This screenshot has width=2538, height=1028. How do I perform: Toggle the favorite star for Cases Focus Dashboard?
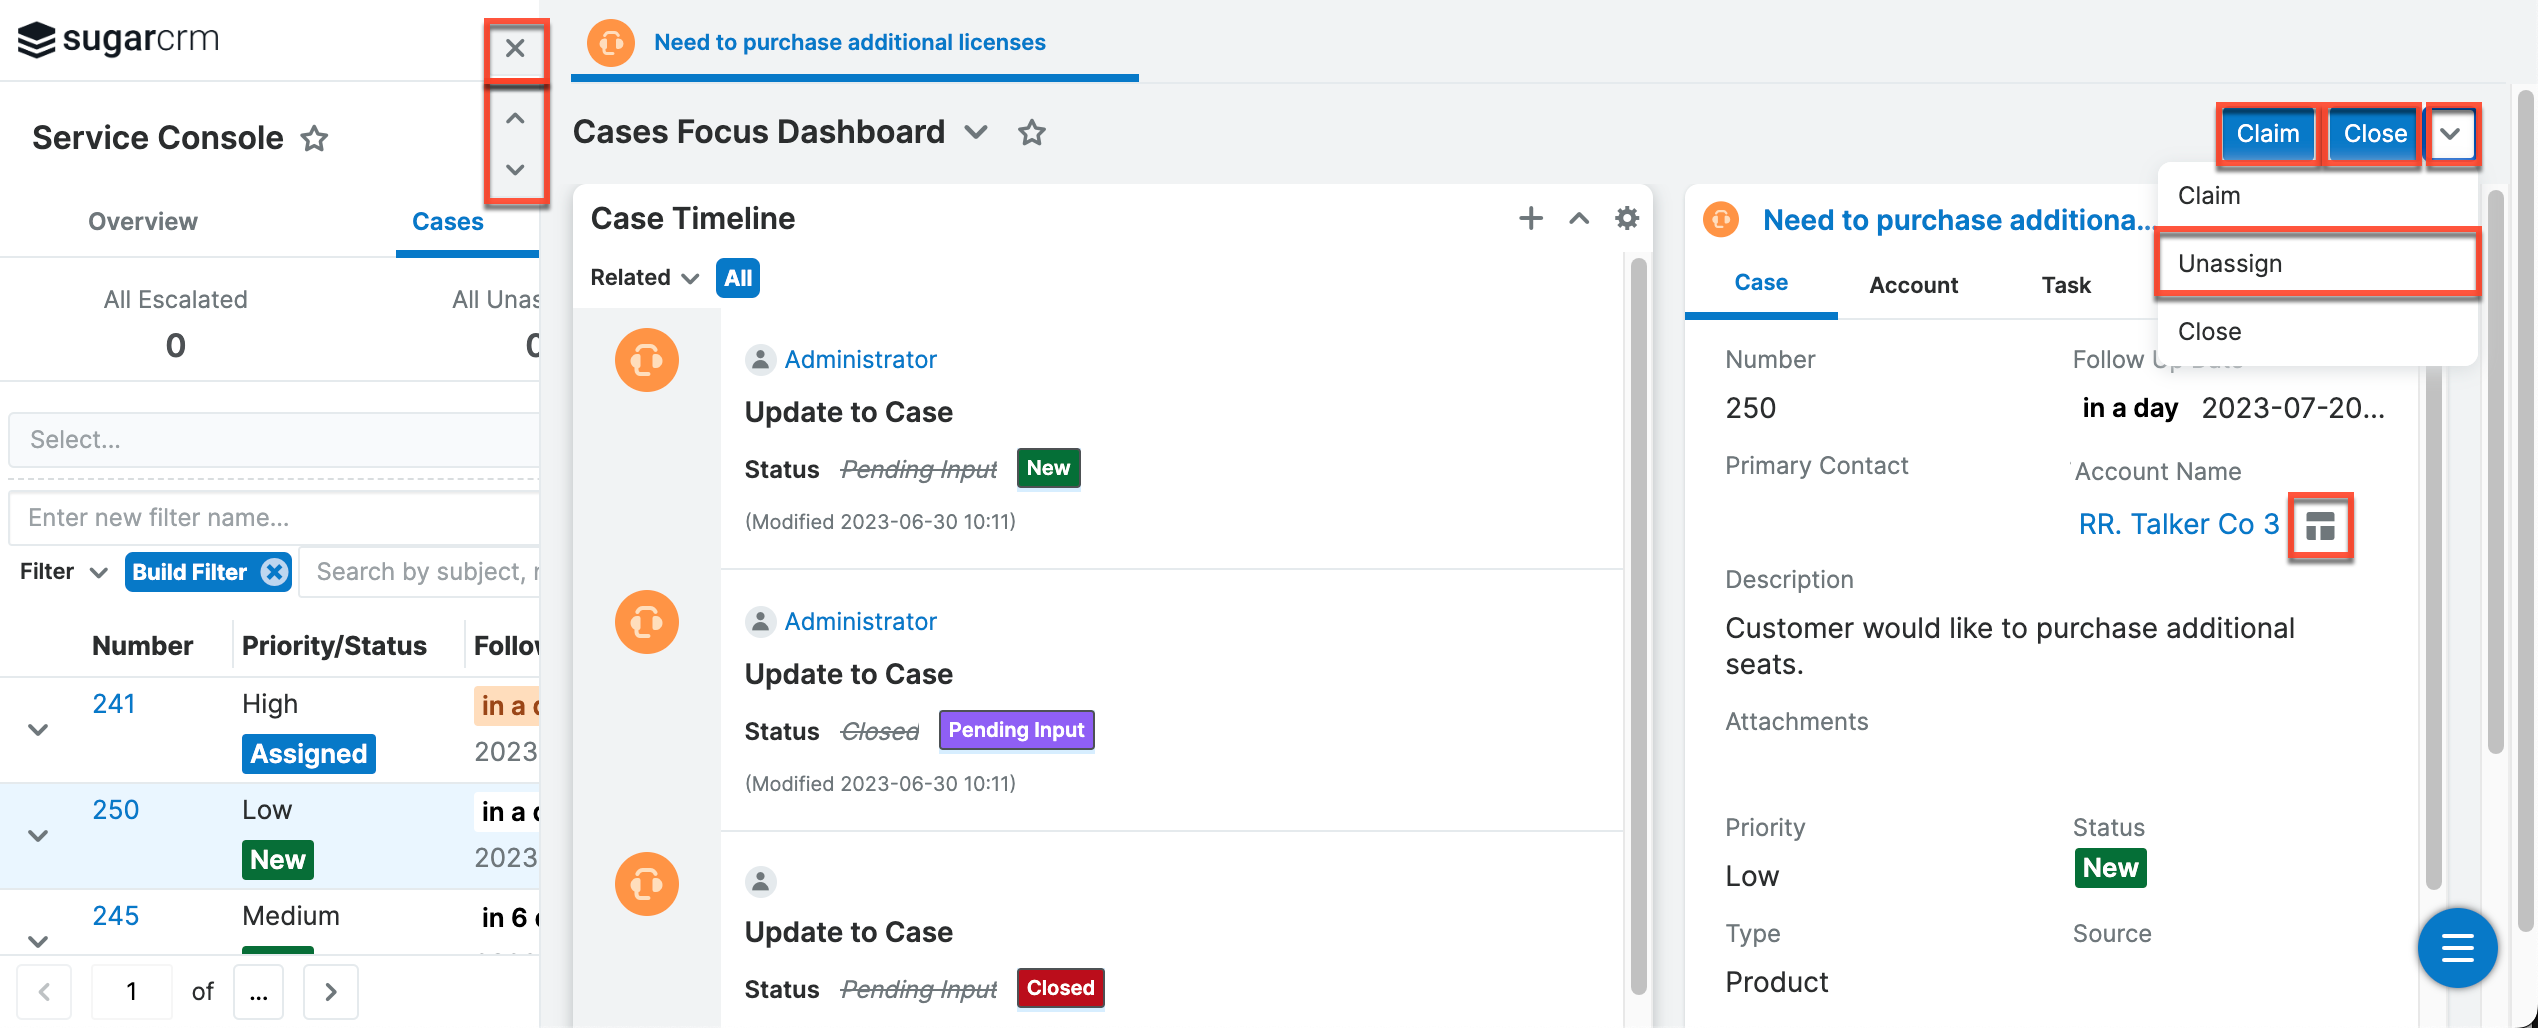[x=1031, y=132]
